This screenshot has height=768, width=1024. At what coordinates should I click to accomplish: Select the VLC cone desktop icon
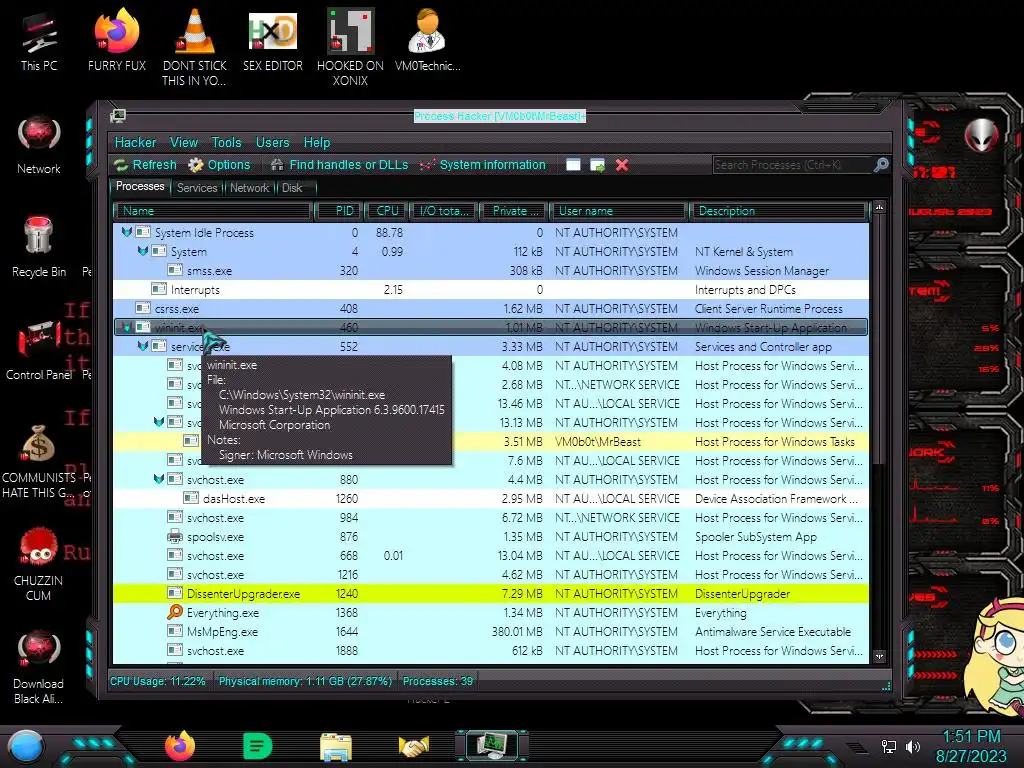tap(195, 47)
